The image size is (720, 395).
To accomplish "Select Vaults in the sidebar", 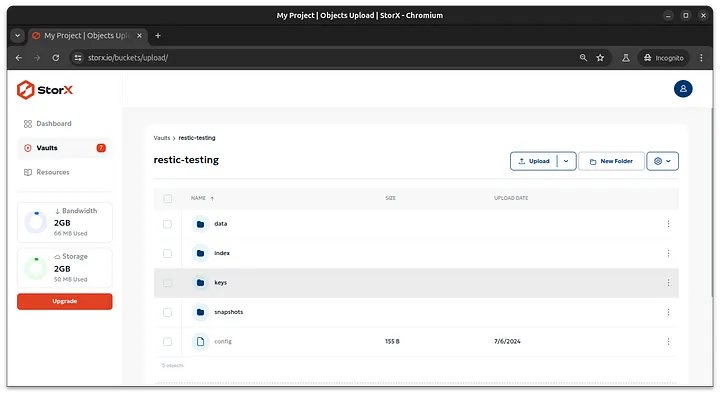I will [65, 148].
